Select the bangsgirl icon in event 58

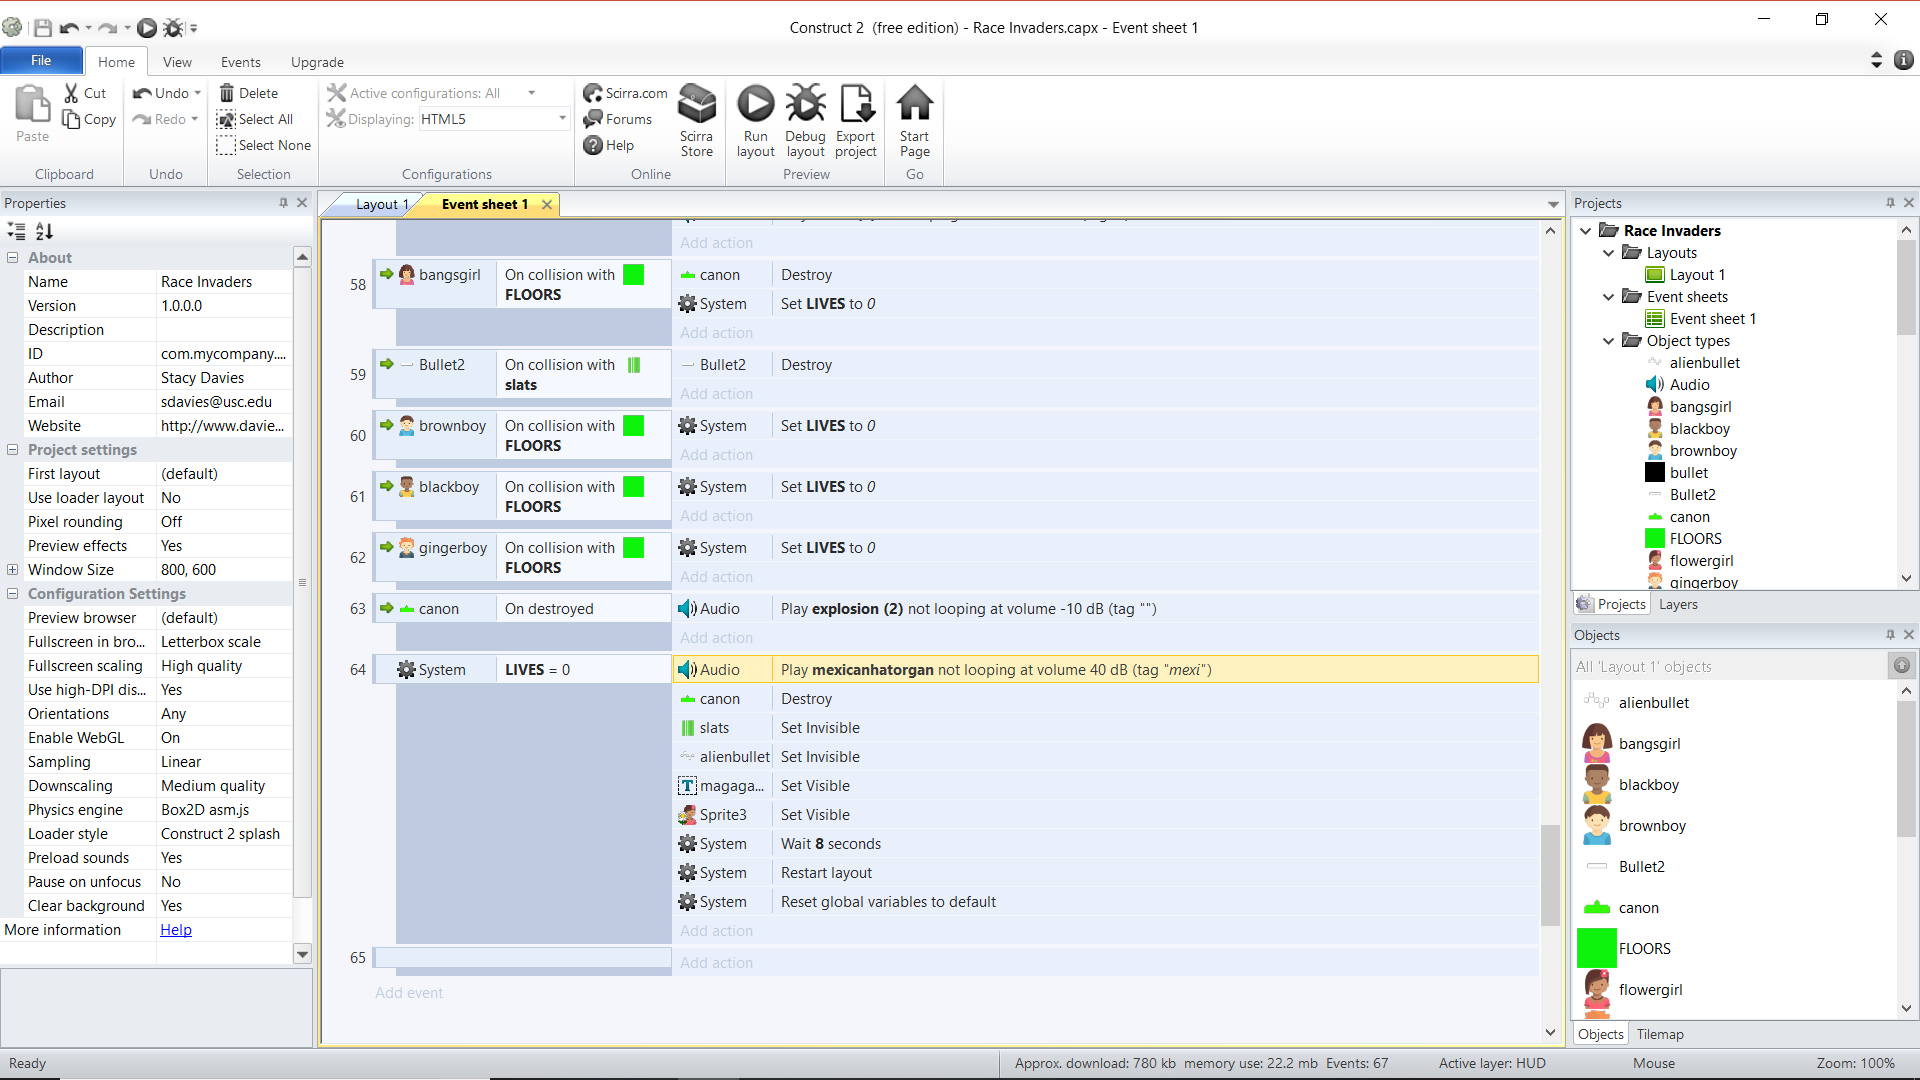coord(407,275)
